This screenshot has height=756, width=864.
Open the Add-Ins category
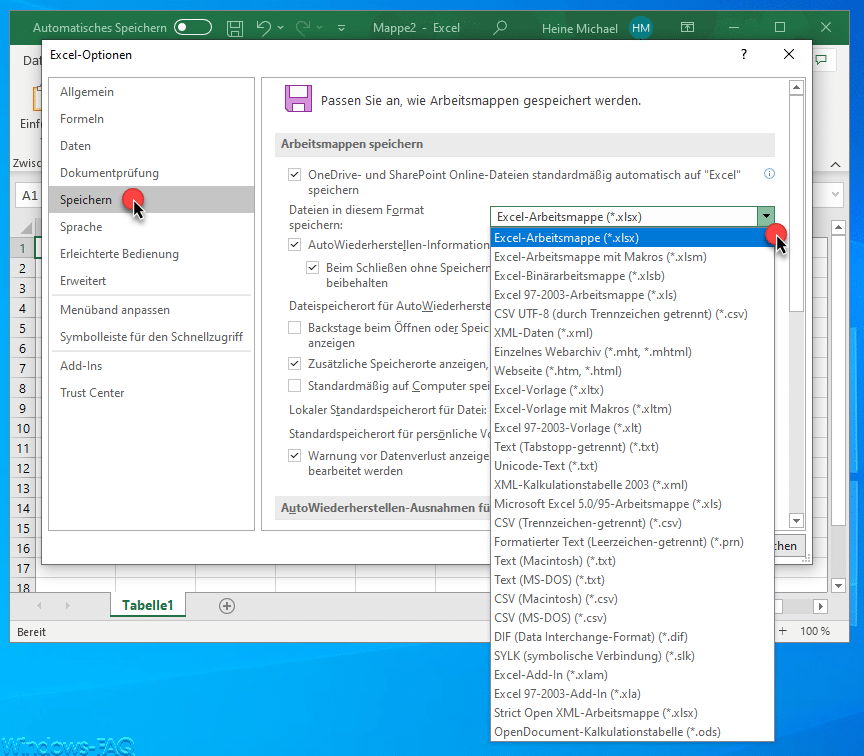[152, 366]
